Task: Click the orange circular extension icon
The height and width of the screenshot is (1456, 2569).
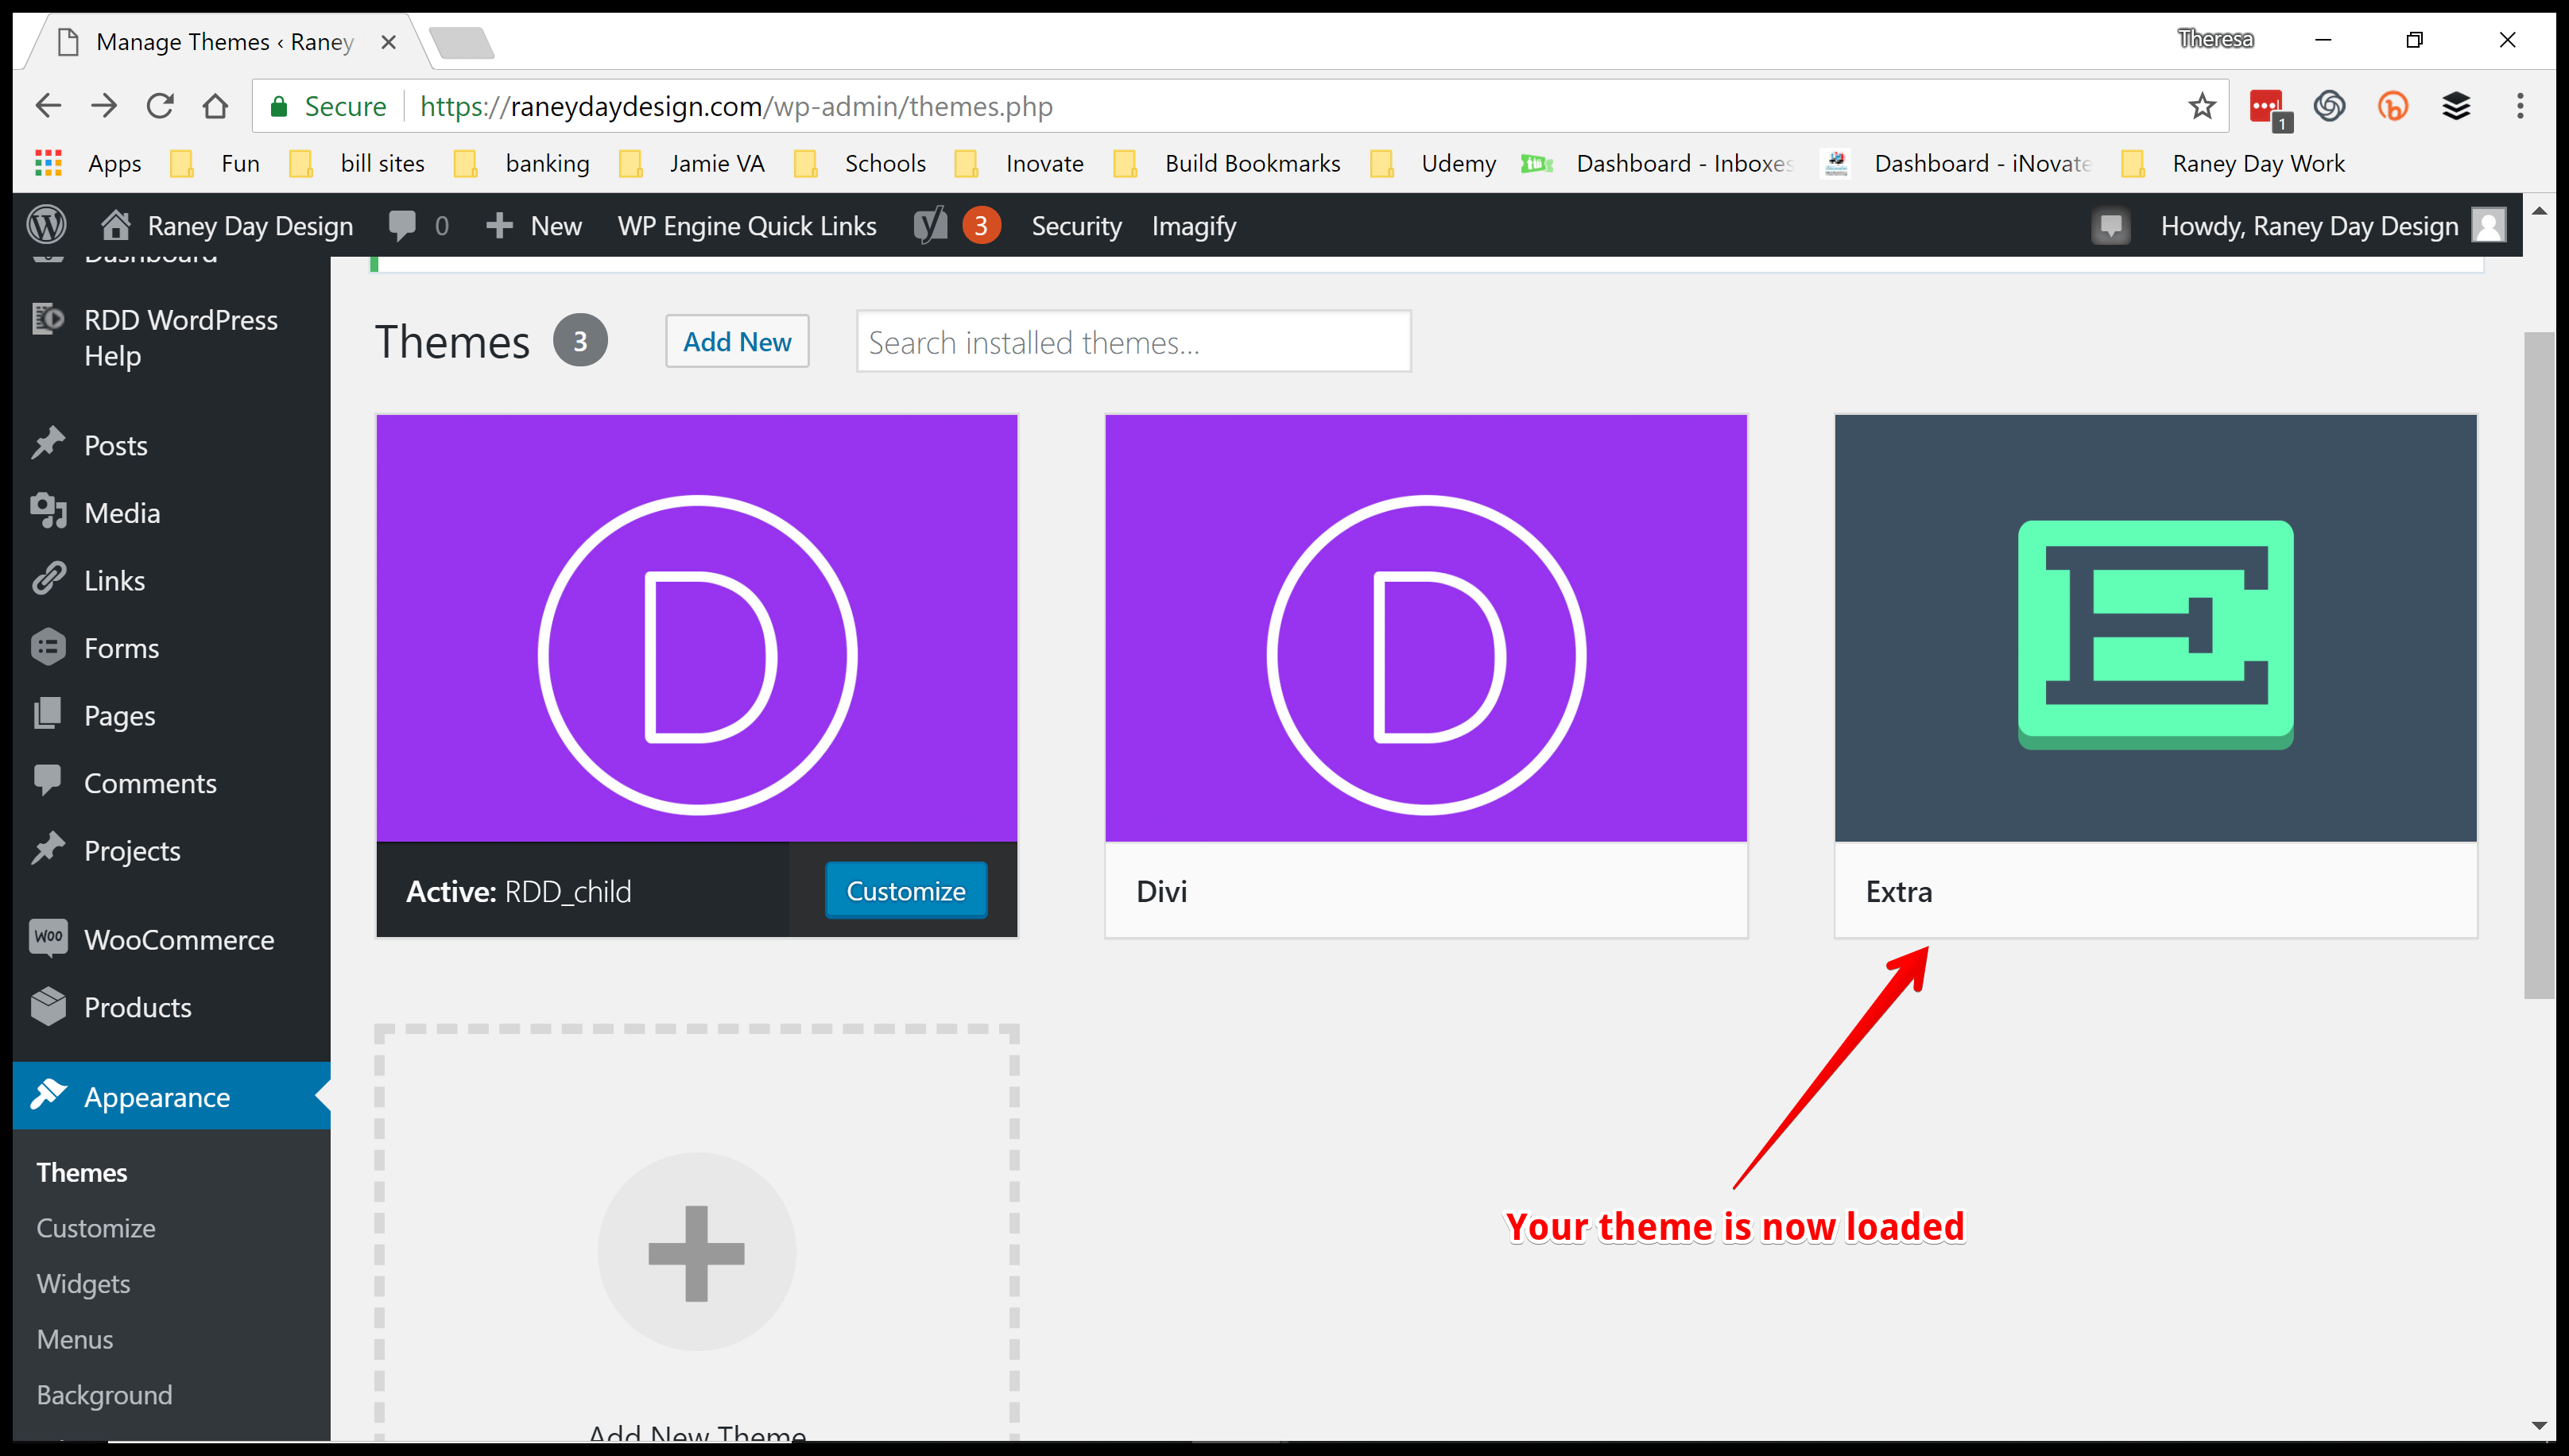Action: click(x=2392, y=106)
